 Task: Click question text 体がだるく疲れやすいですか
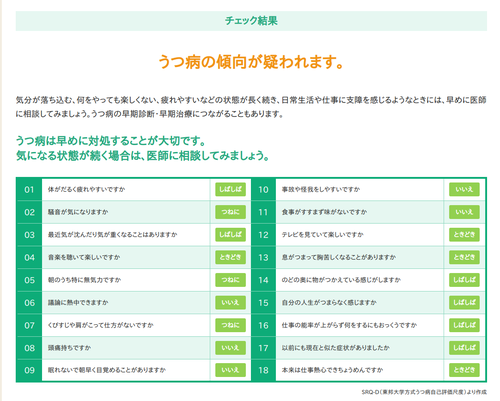86,189
